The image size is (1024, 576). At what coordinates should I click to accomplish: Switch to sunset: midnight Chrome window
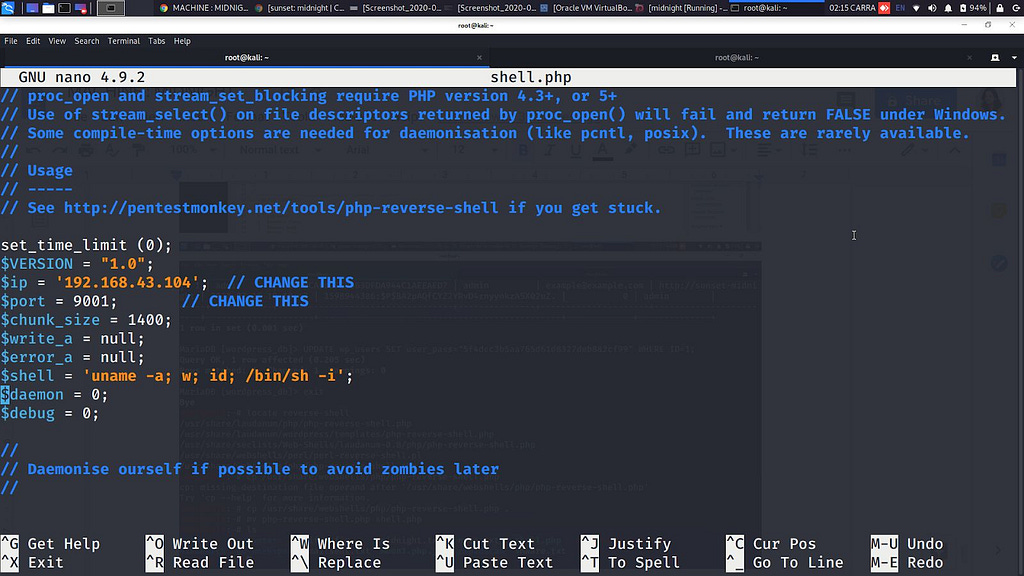click(300, 8)
